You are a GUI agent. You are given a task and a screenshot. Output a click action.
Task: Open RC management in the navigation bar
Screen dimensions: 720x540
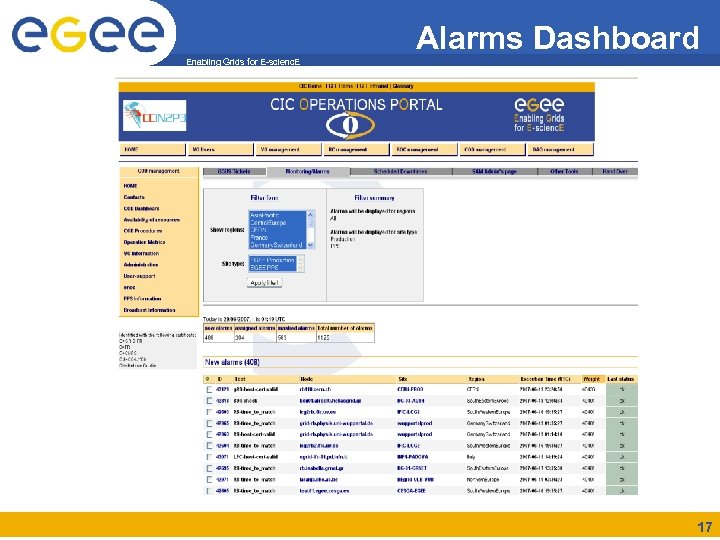coord(356,150)
